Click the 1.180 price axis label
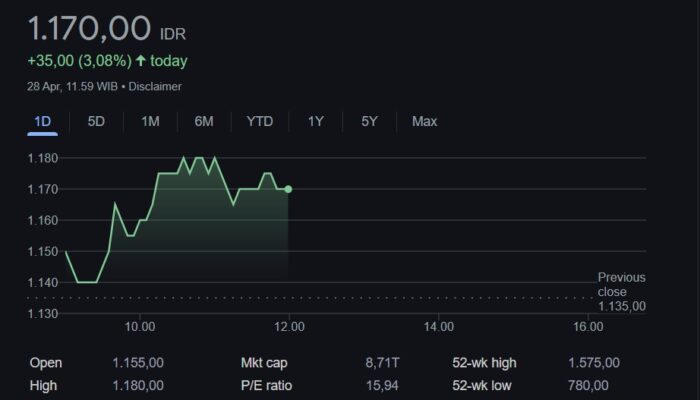 click(43, 158)
